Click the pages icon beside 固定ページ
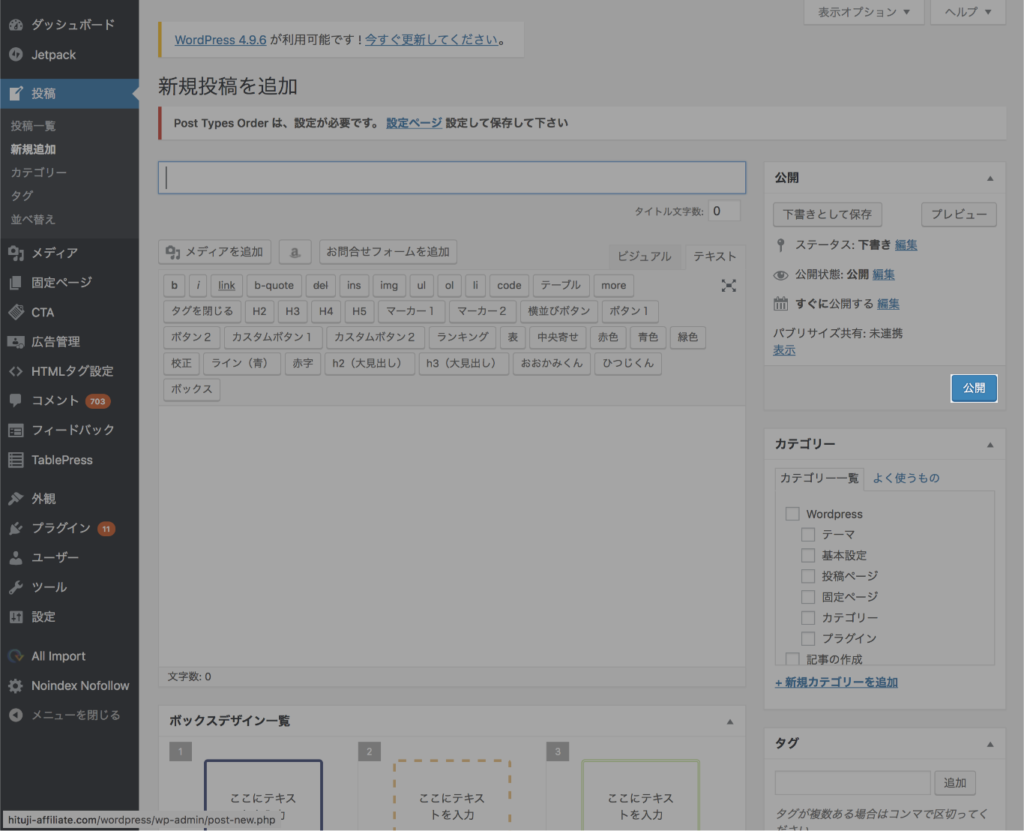Viewport: 1024px width, 831px height. (16, 282)
